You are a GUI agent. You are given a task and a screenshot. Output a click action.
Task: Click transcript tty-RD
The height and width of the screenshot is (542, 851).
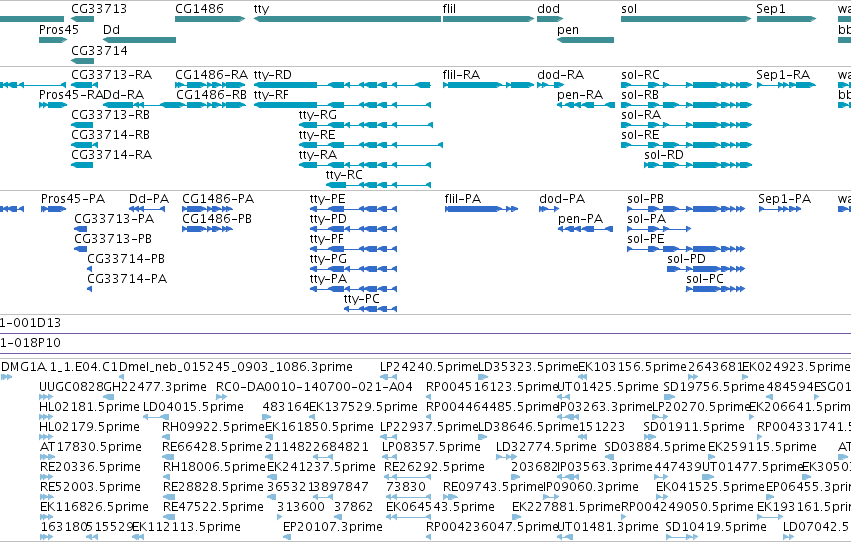click(x=342, y=85)
